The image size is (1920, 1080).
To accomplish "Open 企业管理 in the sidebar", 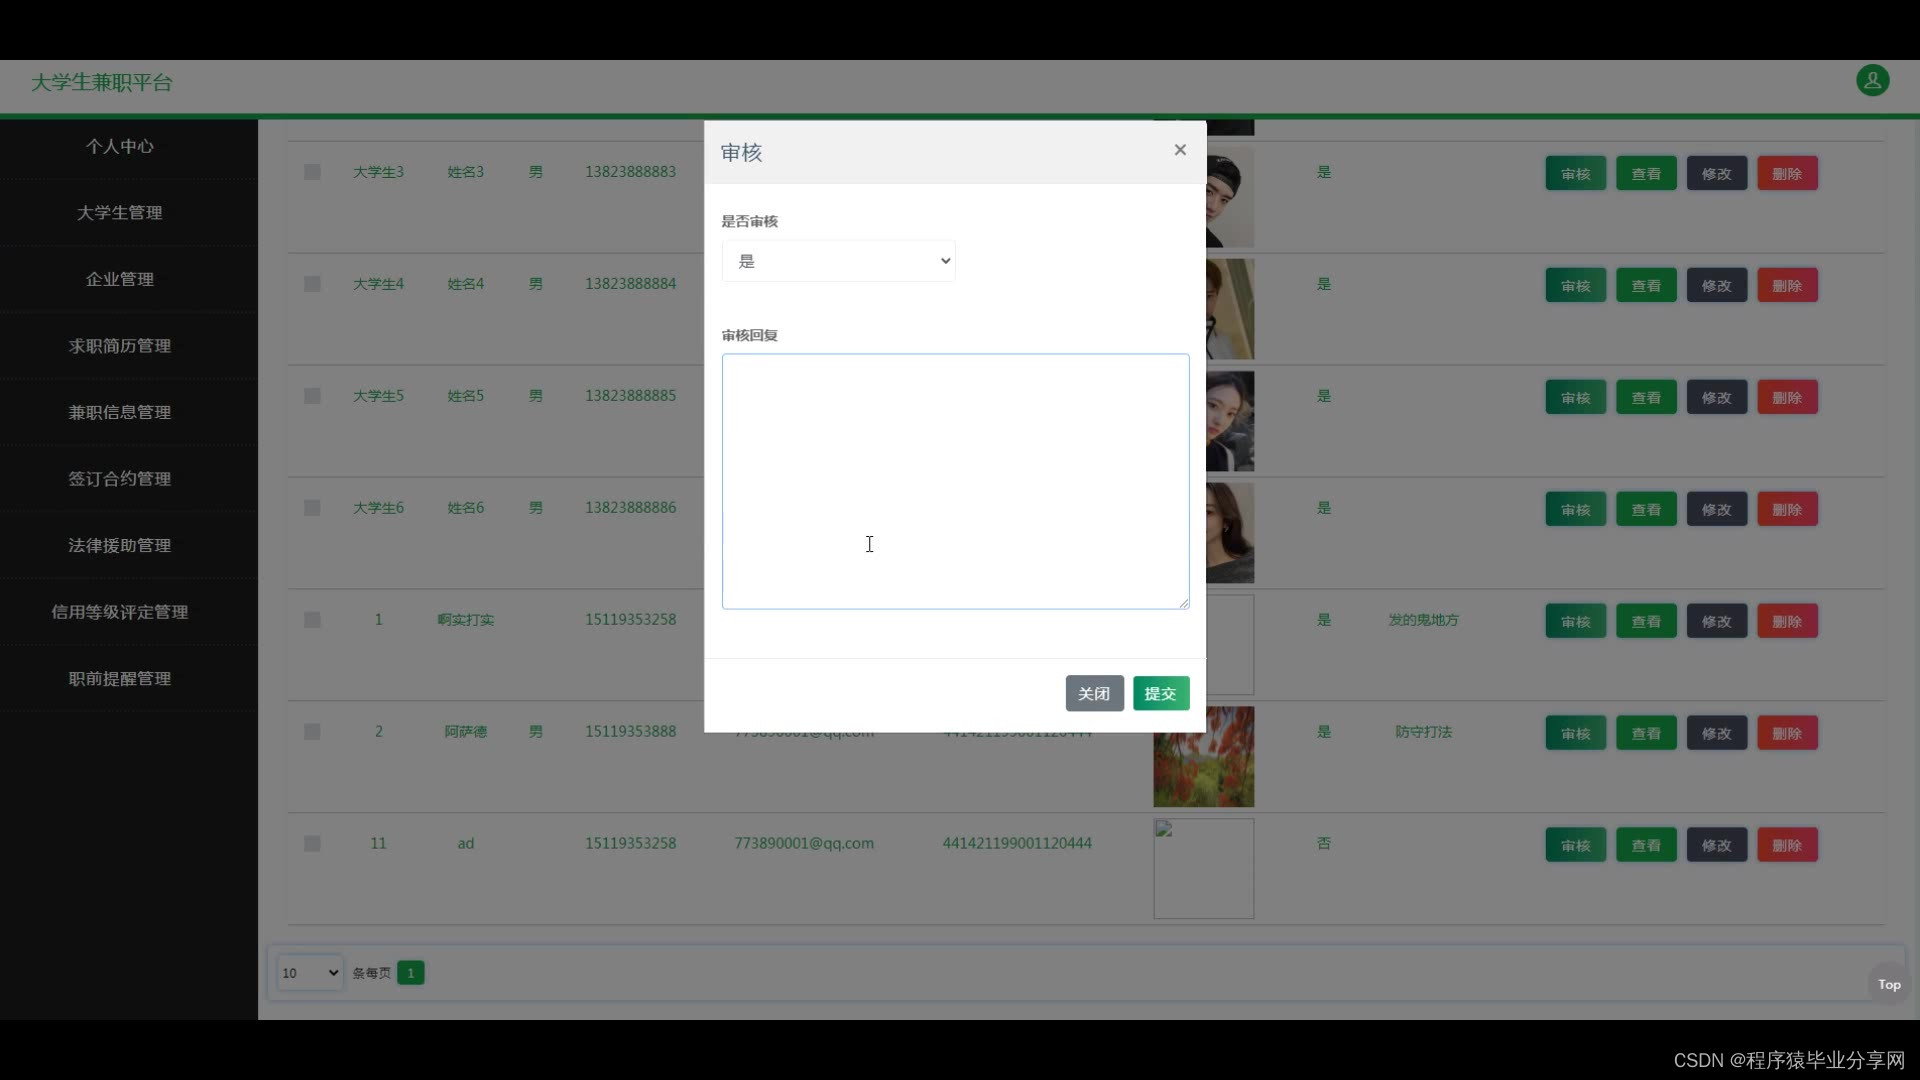I will (x=119, y=279).
